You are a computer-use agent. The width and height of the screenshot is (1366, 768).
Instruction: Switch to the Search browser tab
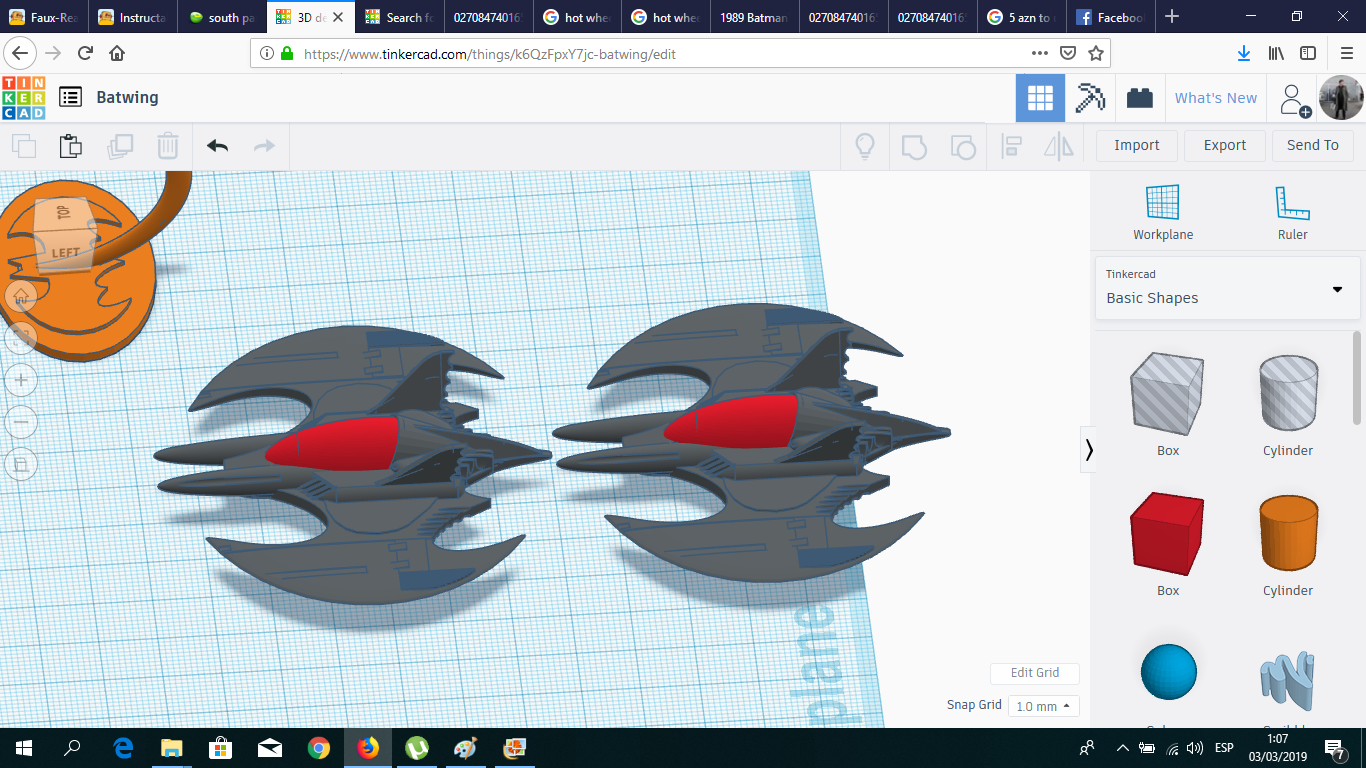(x=400, y=17)
